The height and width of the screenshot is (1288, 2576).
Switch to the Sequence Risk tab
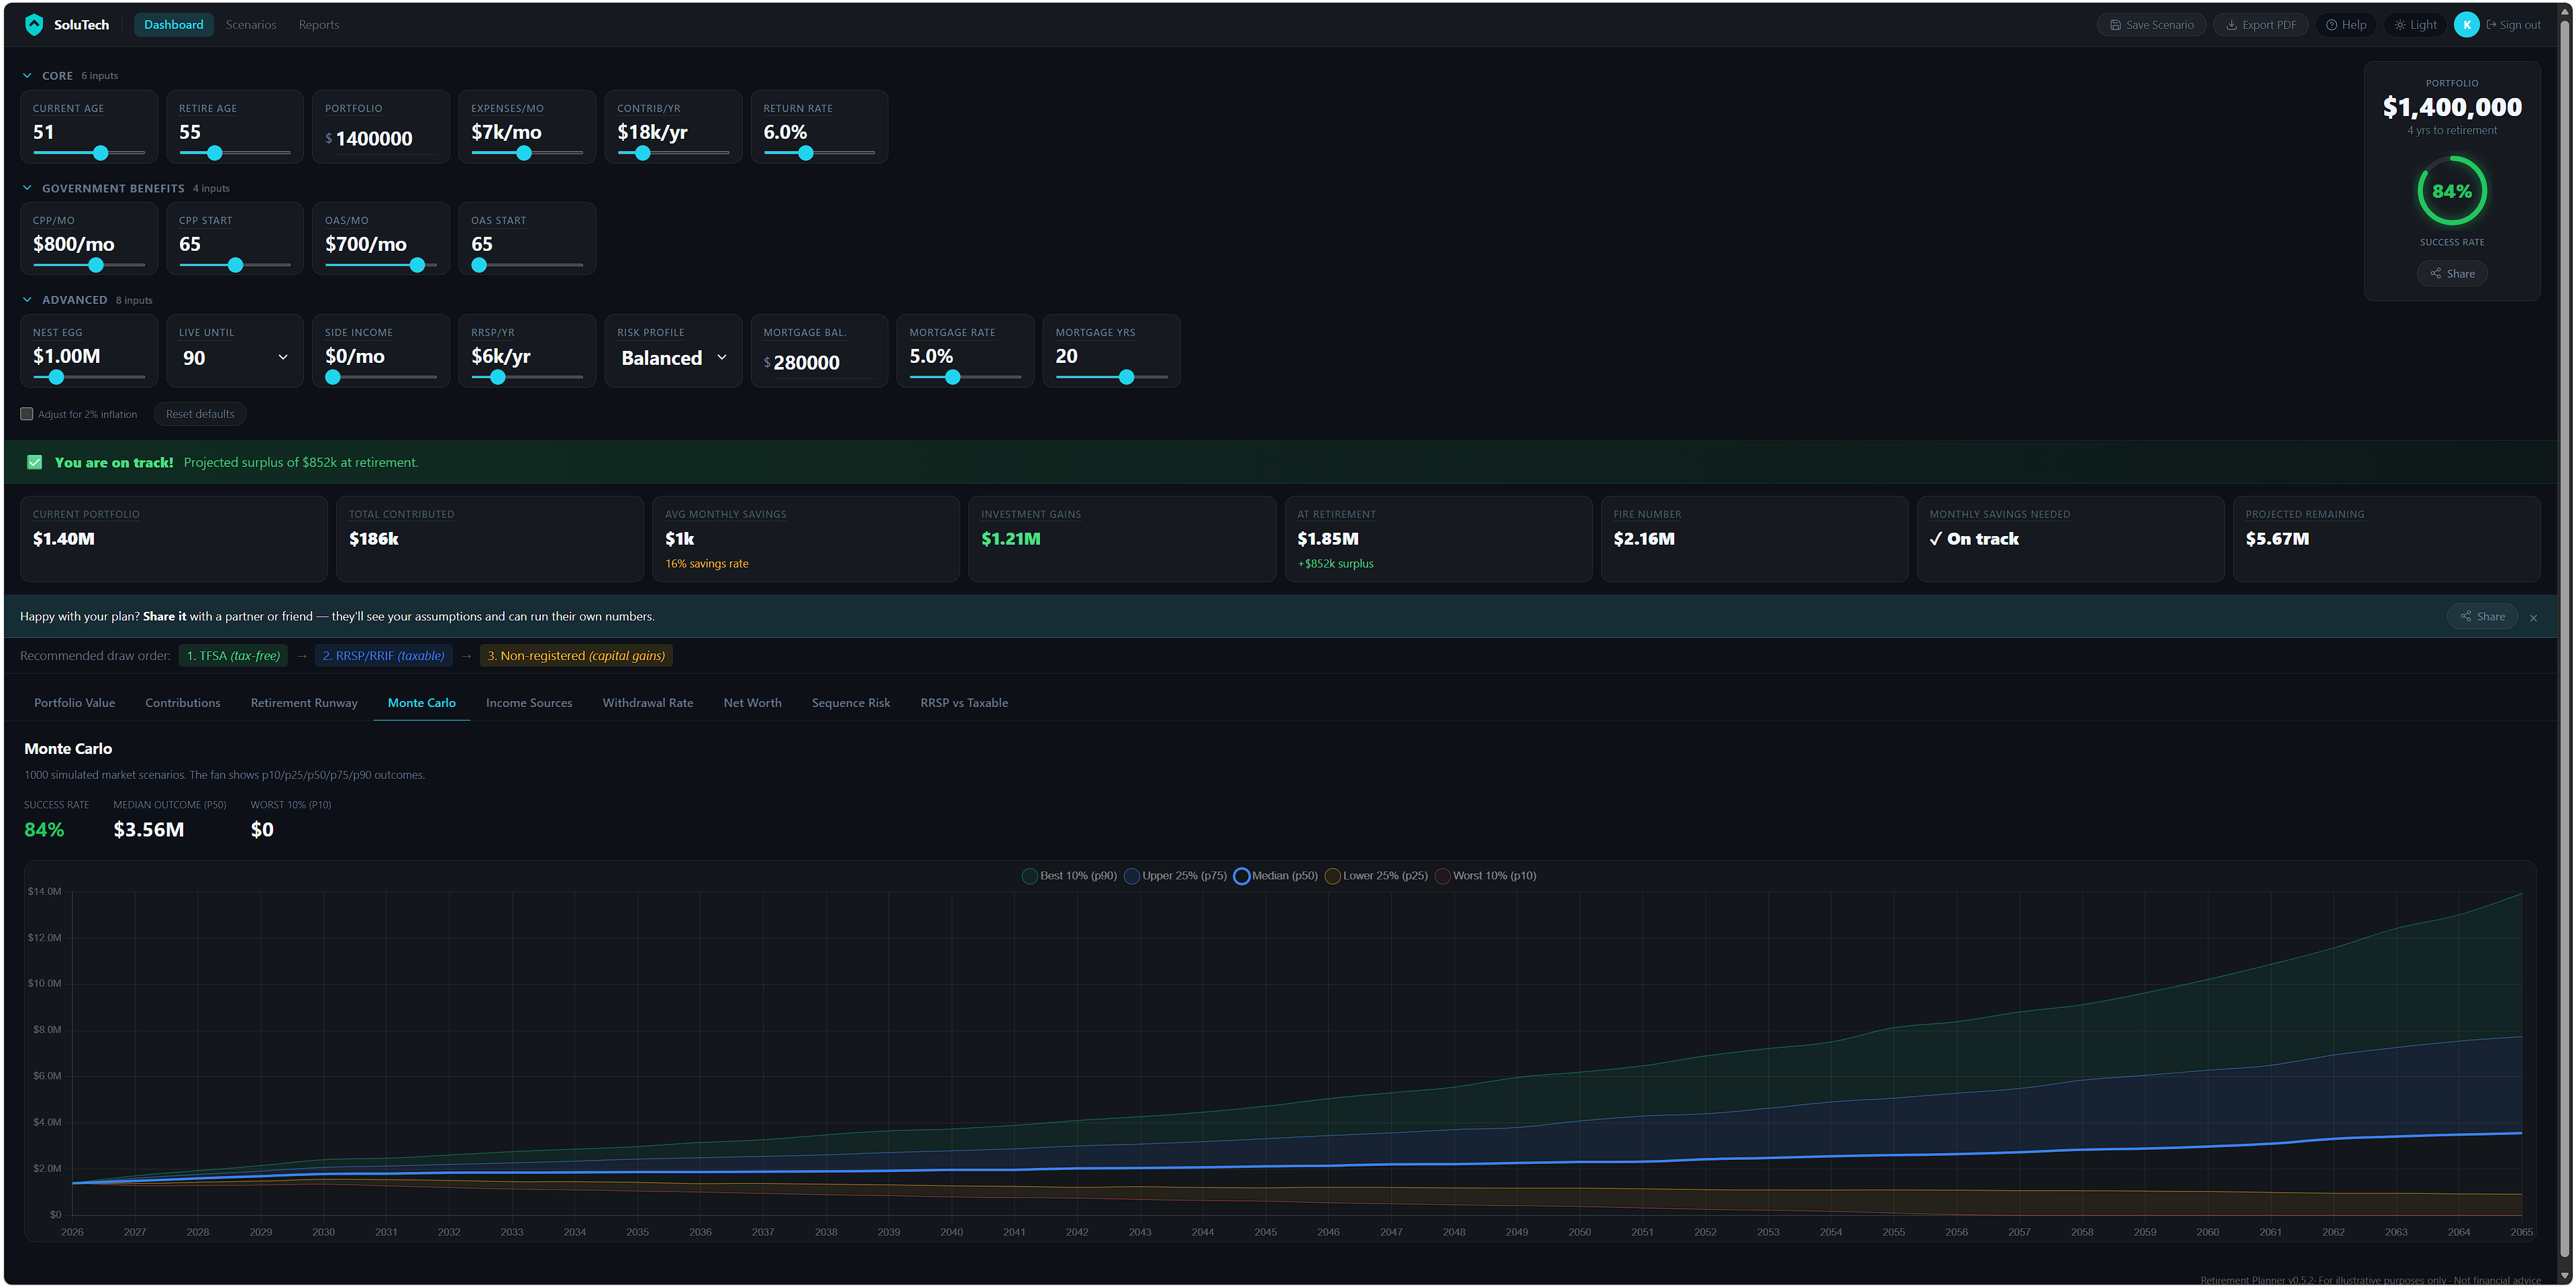(850, 703)
